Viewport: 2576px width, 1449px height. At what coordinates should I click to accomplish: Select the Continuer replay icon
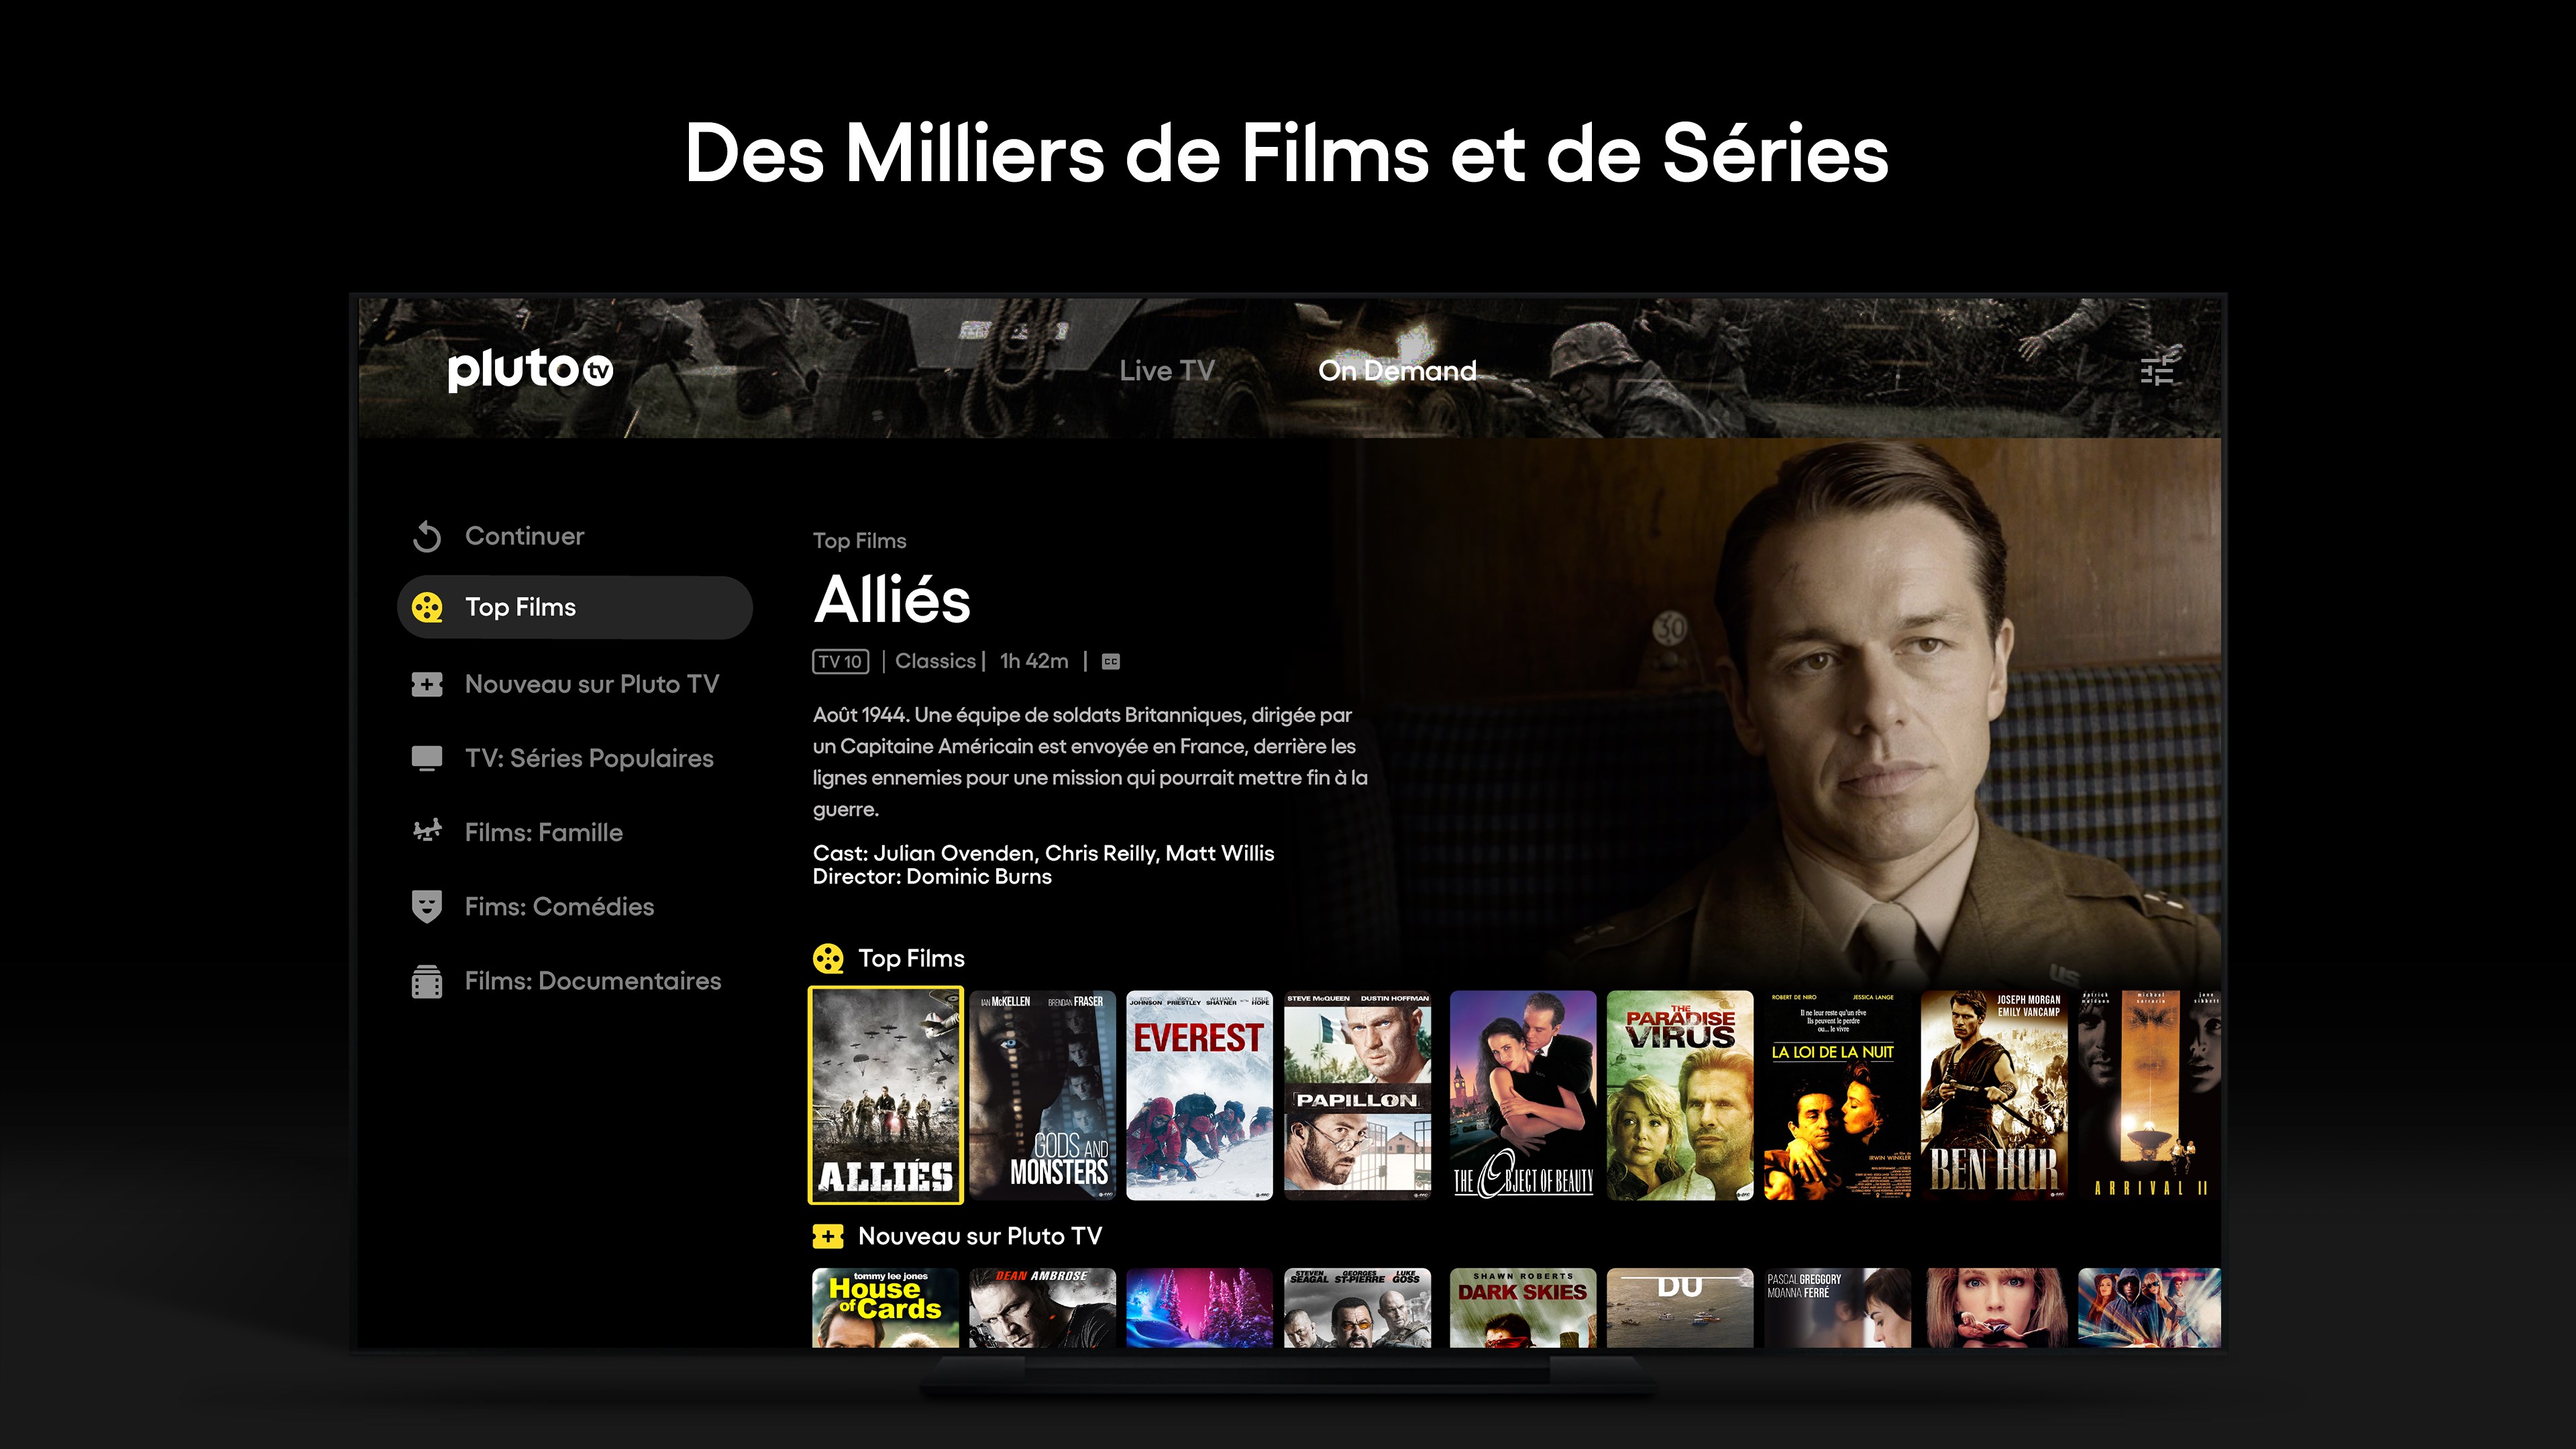(x=427, y=537)
